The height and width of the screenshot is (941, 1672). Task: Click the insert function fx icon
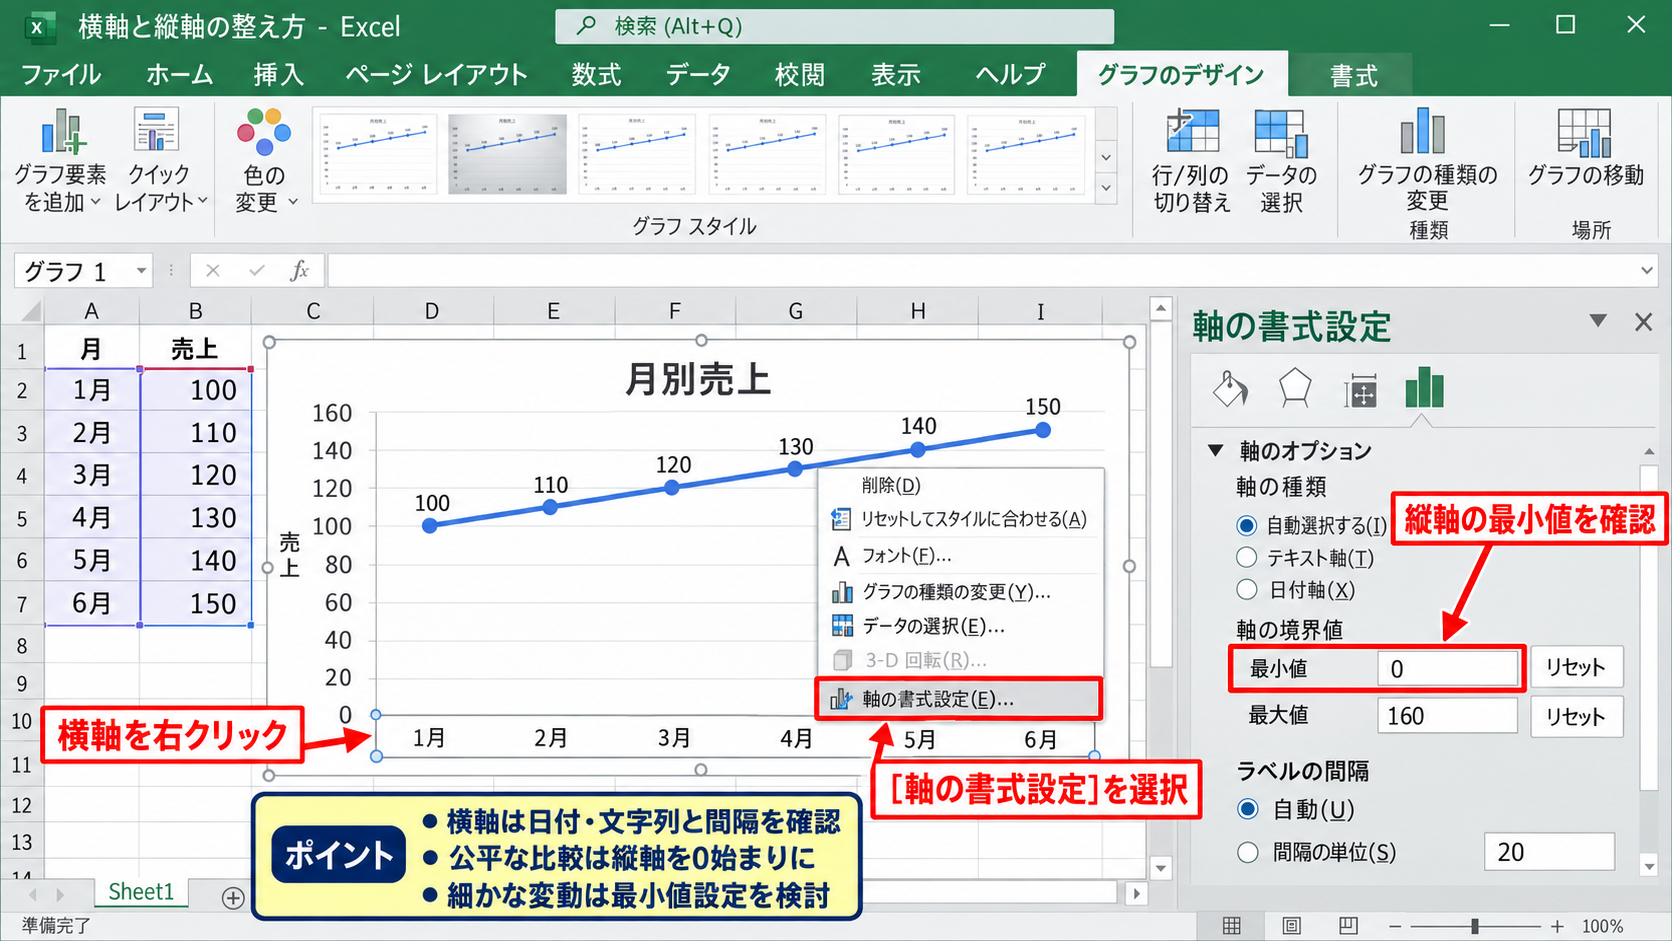pos(299,270)
